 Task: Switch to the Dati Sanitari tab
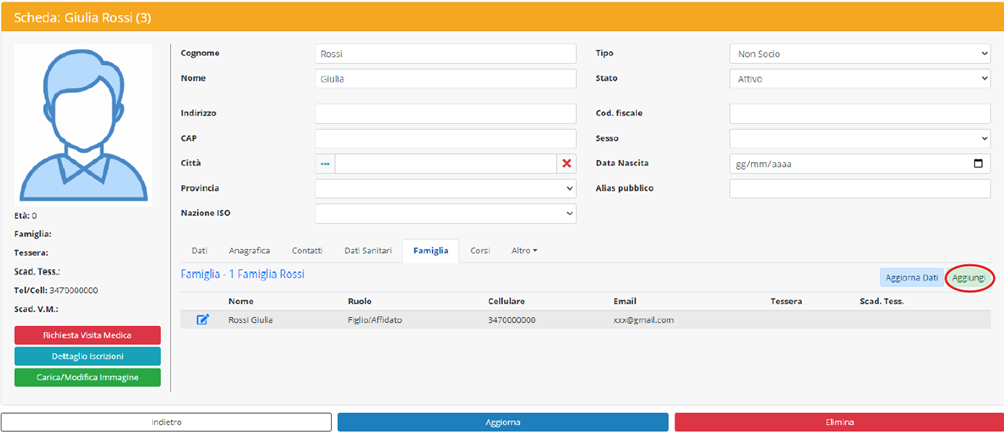[x=361, y=250]
